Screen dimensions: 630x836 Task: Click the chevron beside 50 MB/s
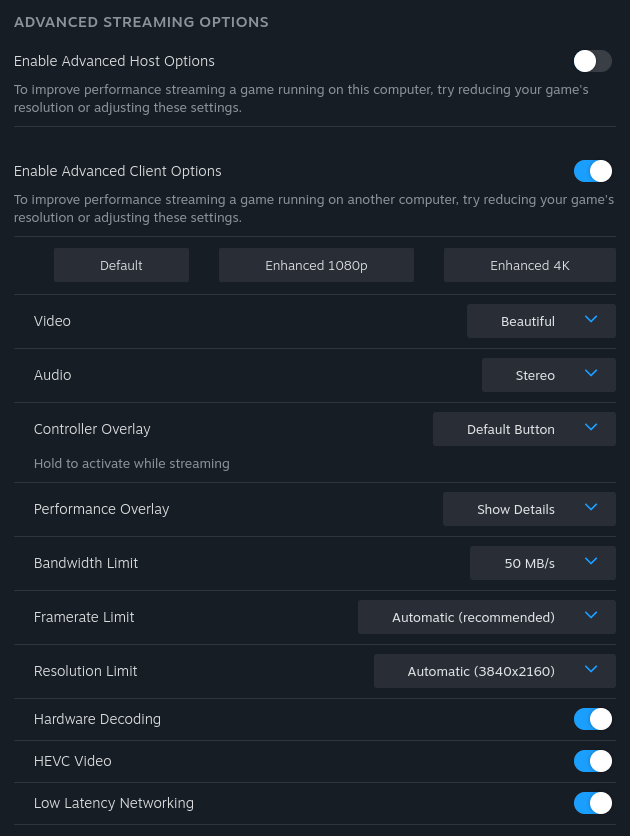(591, 561)
